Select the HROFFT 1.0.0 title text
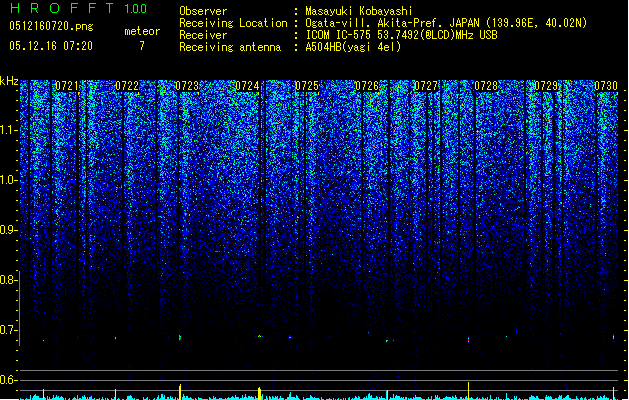This screenshot has width=629, height=400. click(79, 8)
